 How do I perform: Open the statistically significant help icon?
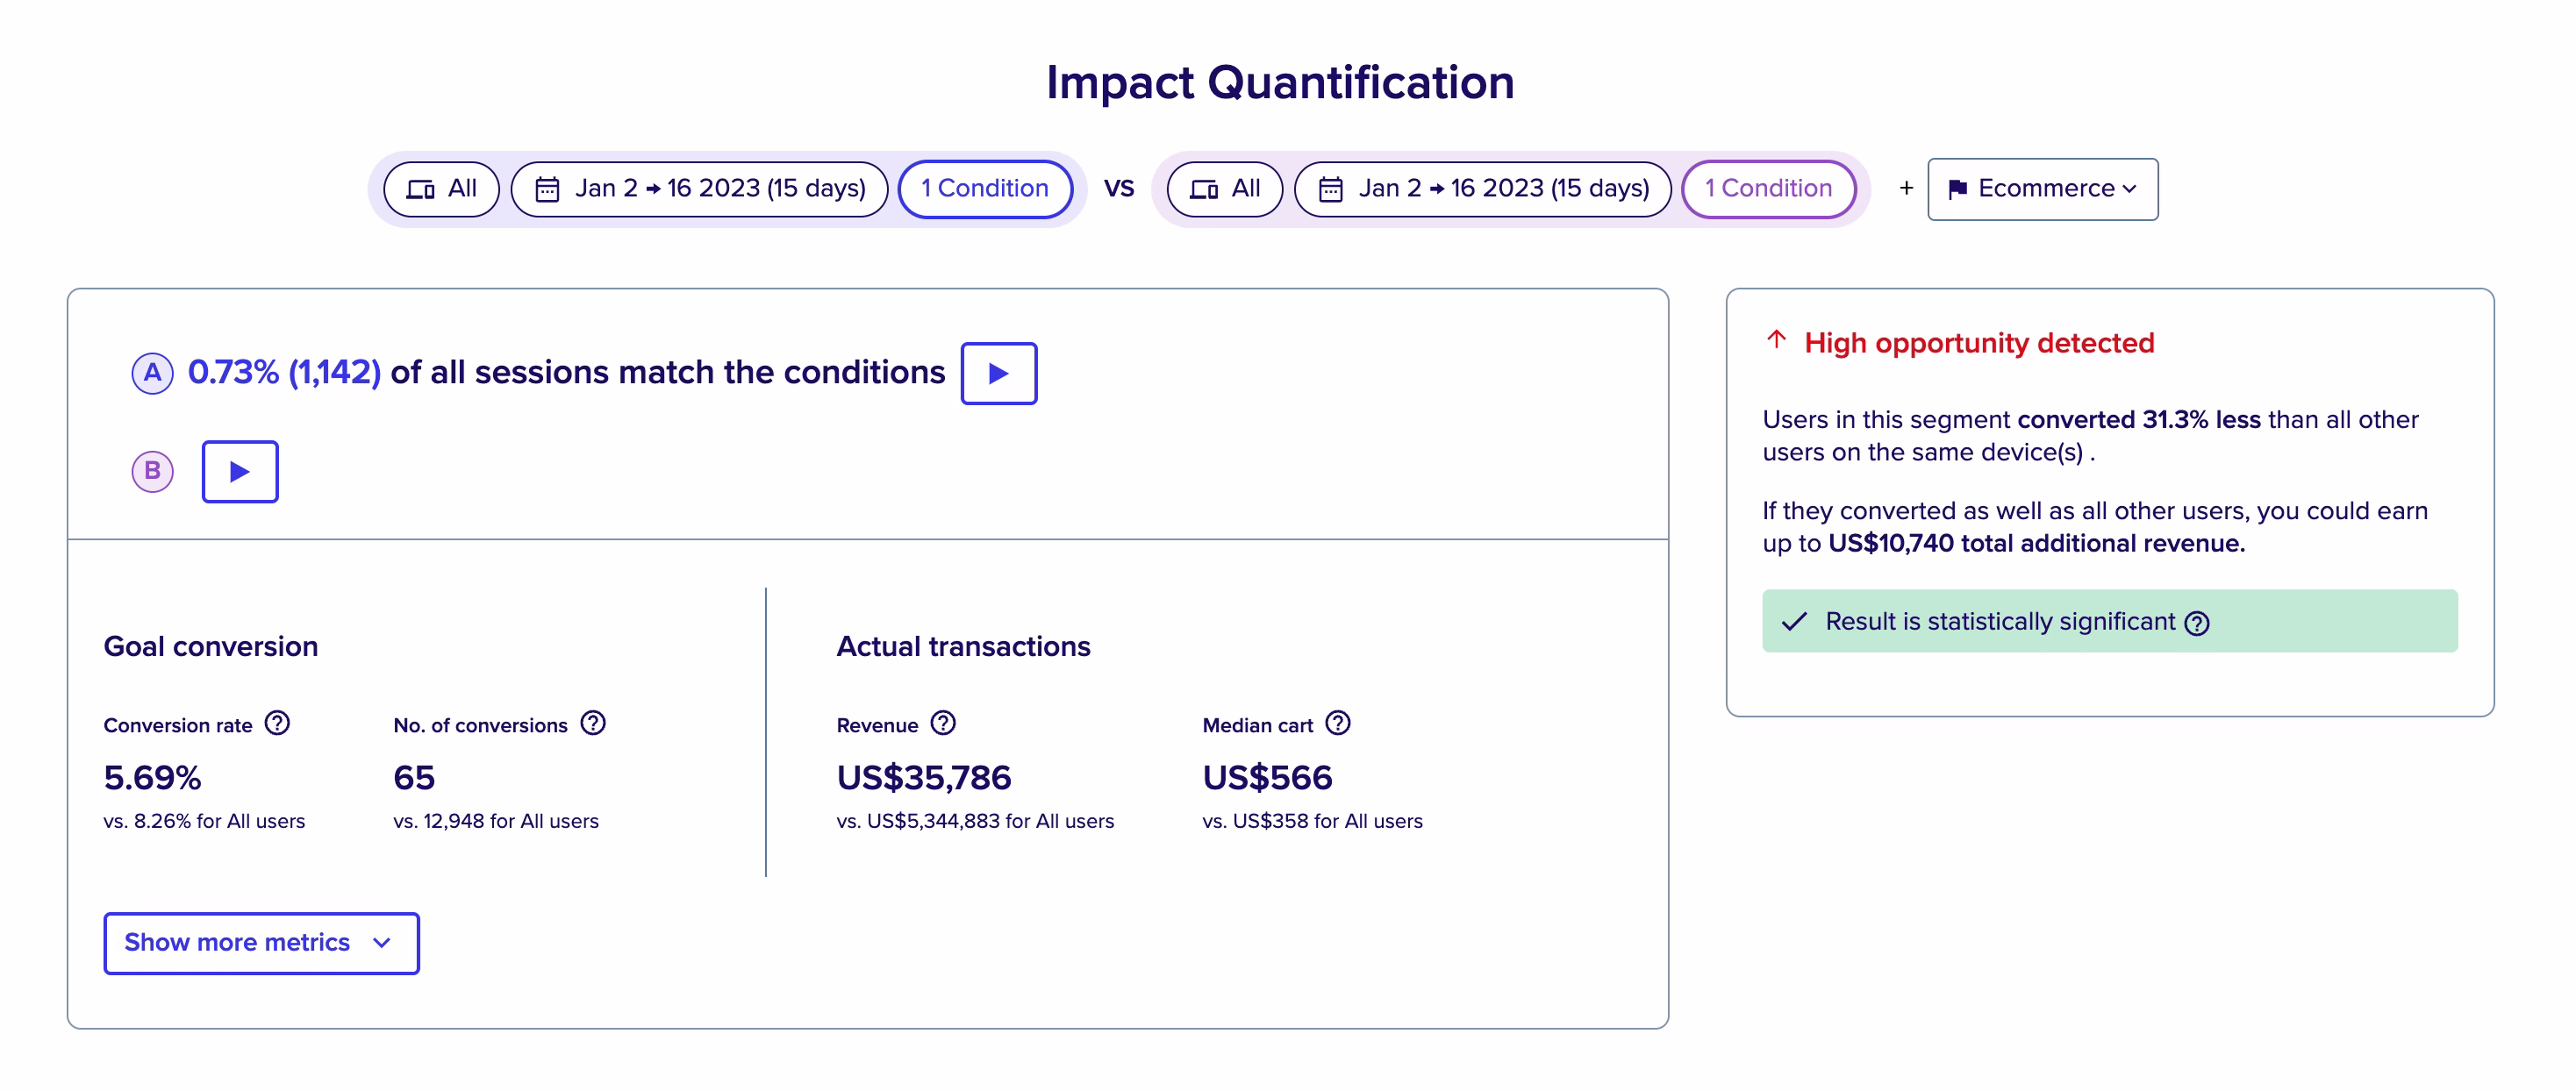click(2197, 622)
